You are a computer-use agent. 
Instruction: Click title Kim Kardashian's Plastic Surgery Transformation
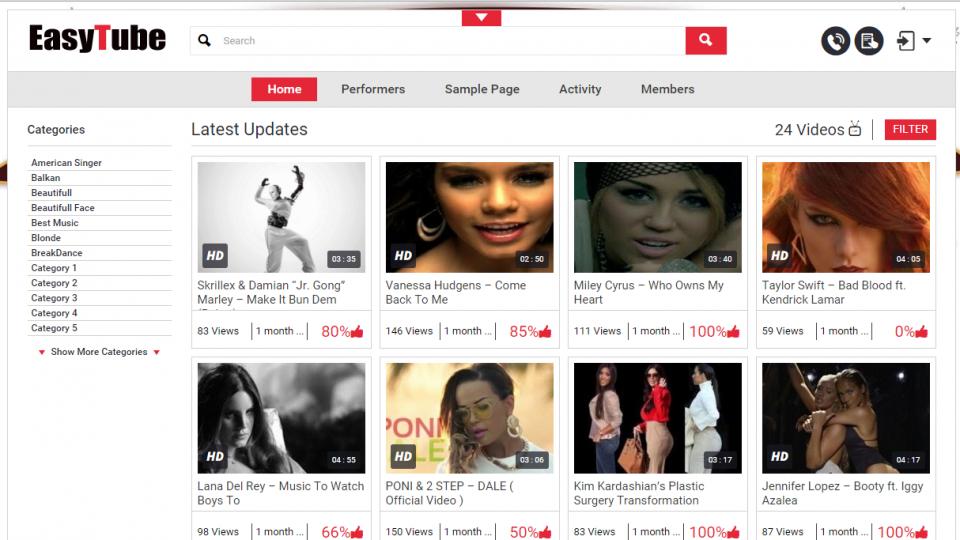[639, 493]
